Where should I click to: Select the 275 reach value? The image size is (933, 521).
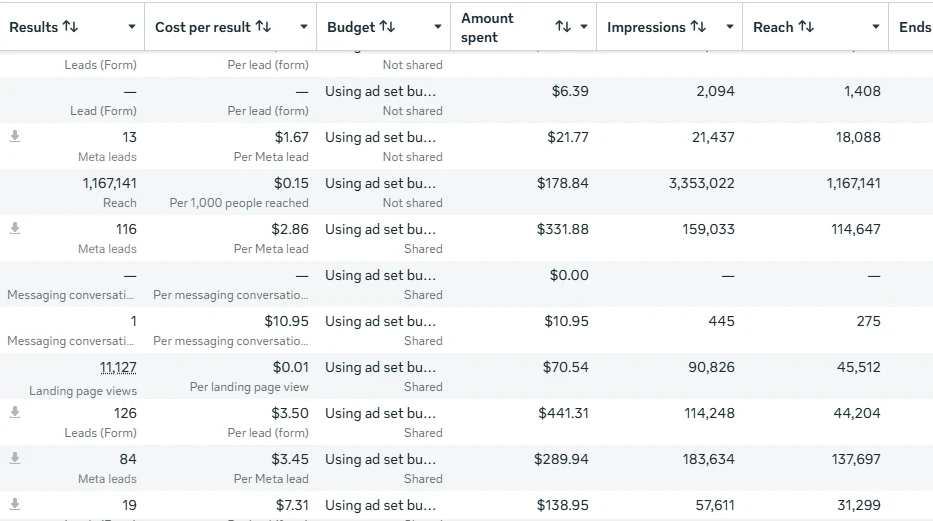[869, 321]
